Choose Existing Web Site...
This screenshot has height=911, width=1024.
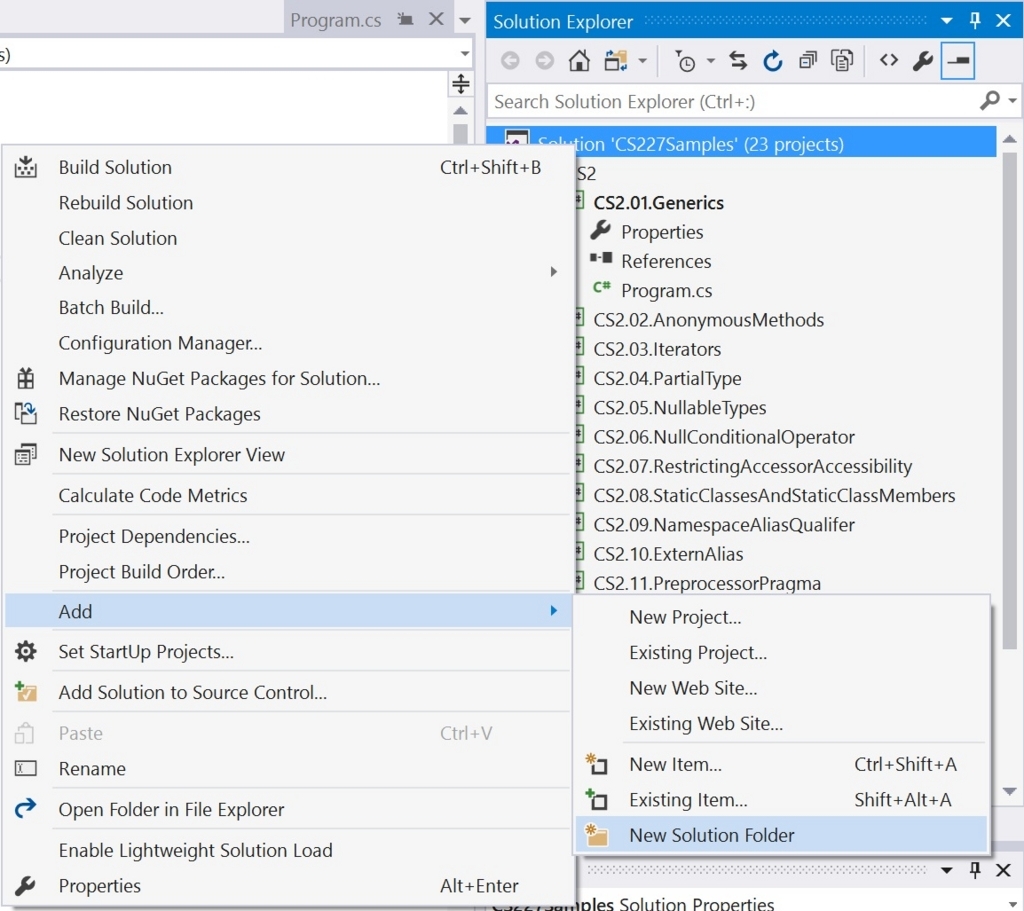coord(782,724)
